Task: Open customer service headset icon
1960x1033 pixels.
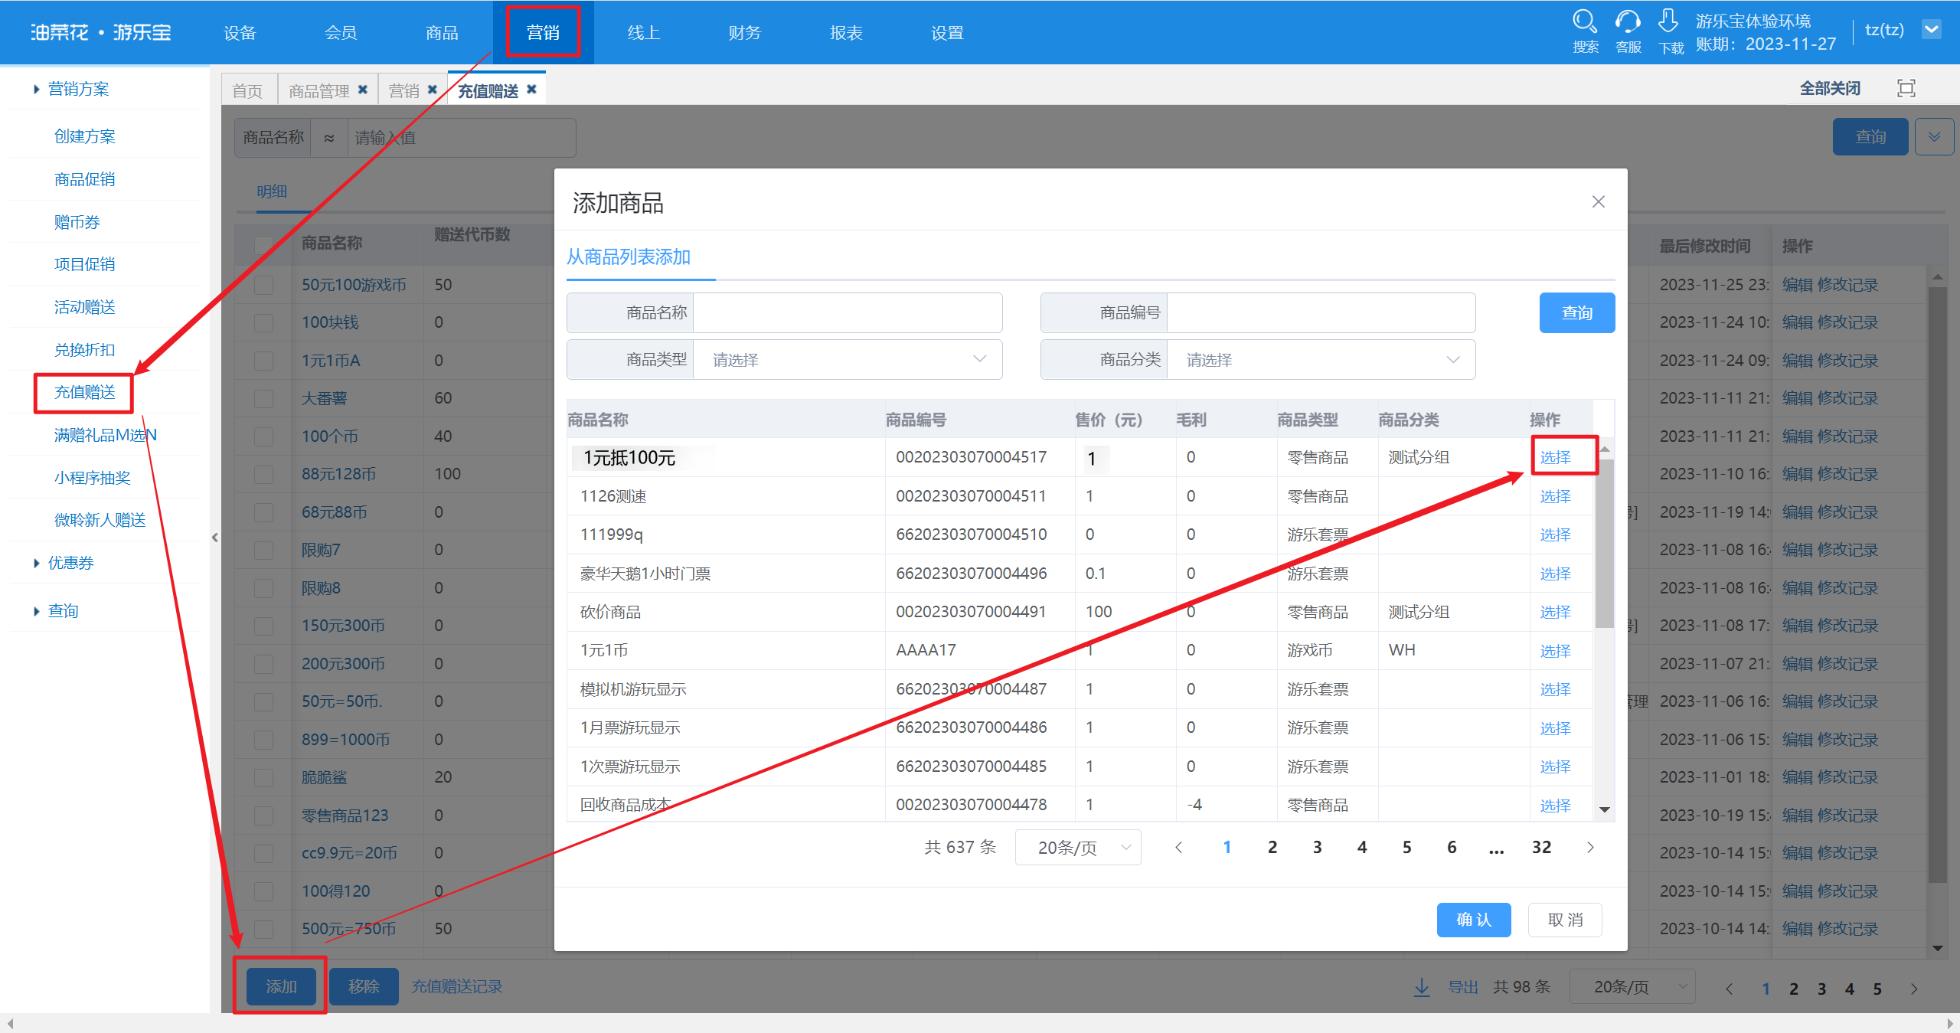Action: pos(1628,22)
